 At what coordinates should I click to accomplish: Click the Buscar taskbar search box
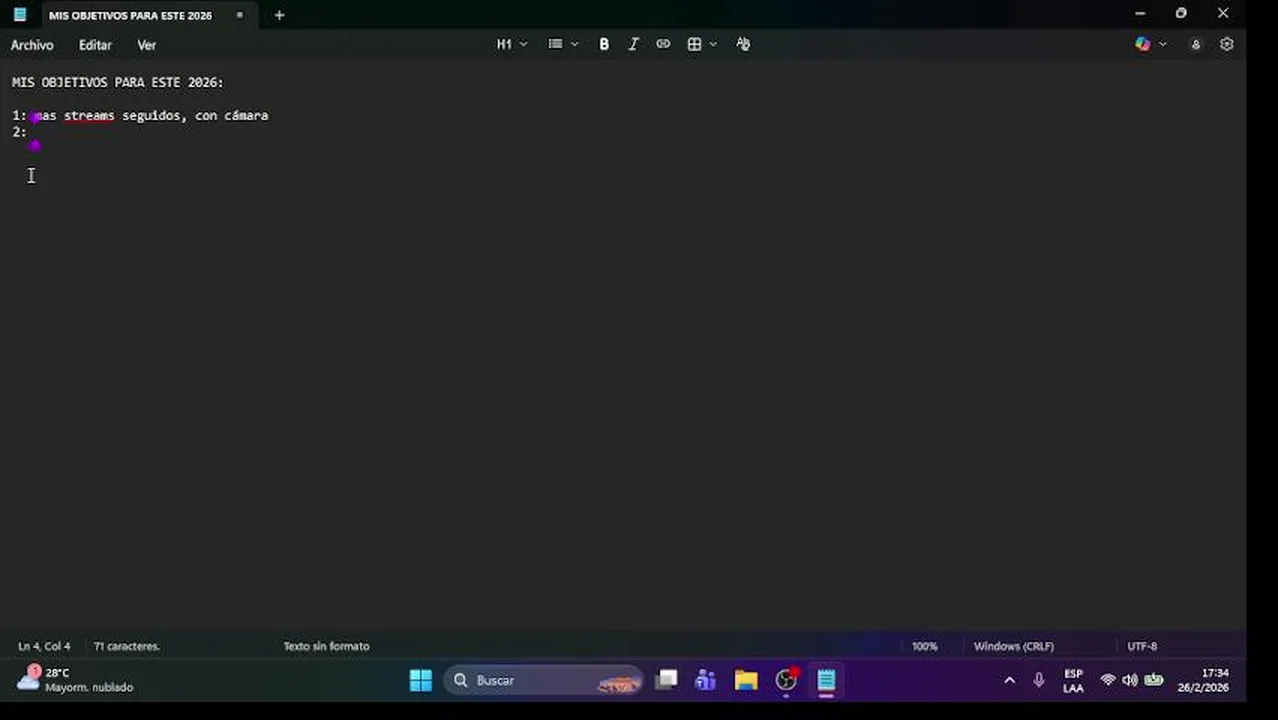point(543,681)
